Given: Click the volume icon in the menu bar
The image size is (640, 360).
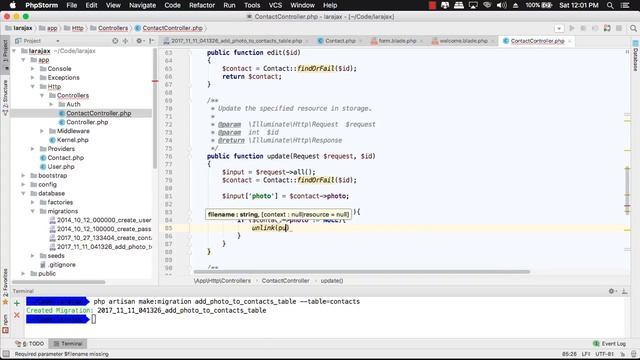Looking at the screenshot, I should pyautogui.click(x=501, y=5).
